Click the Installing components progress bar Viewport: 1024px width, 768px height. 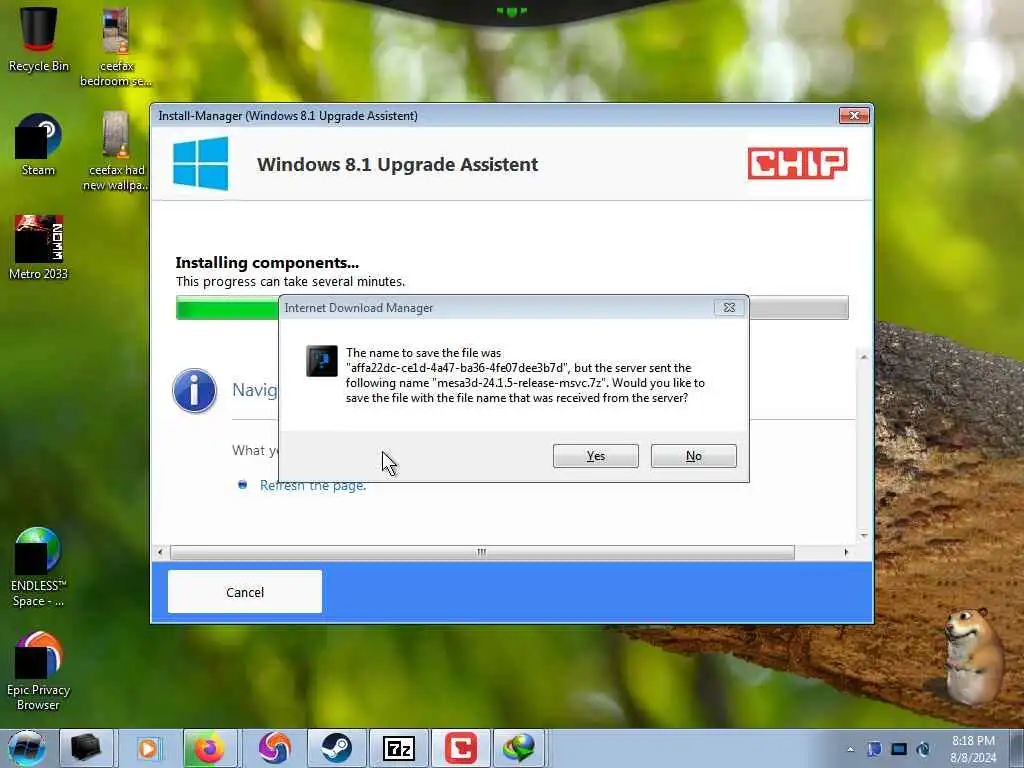click(x=512, y=308)
